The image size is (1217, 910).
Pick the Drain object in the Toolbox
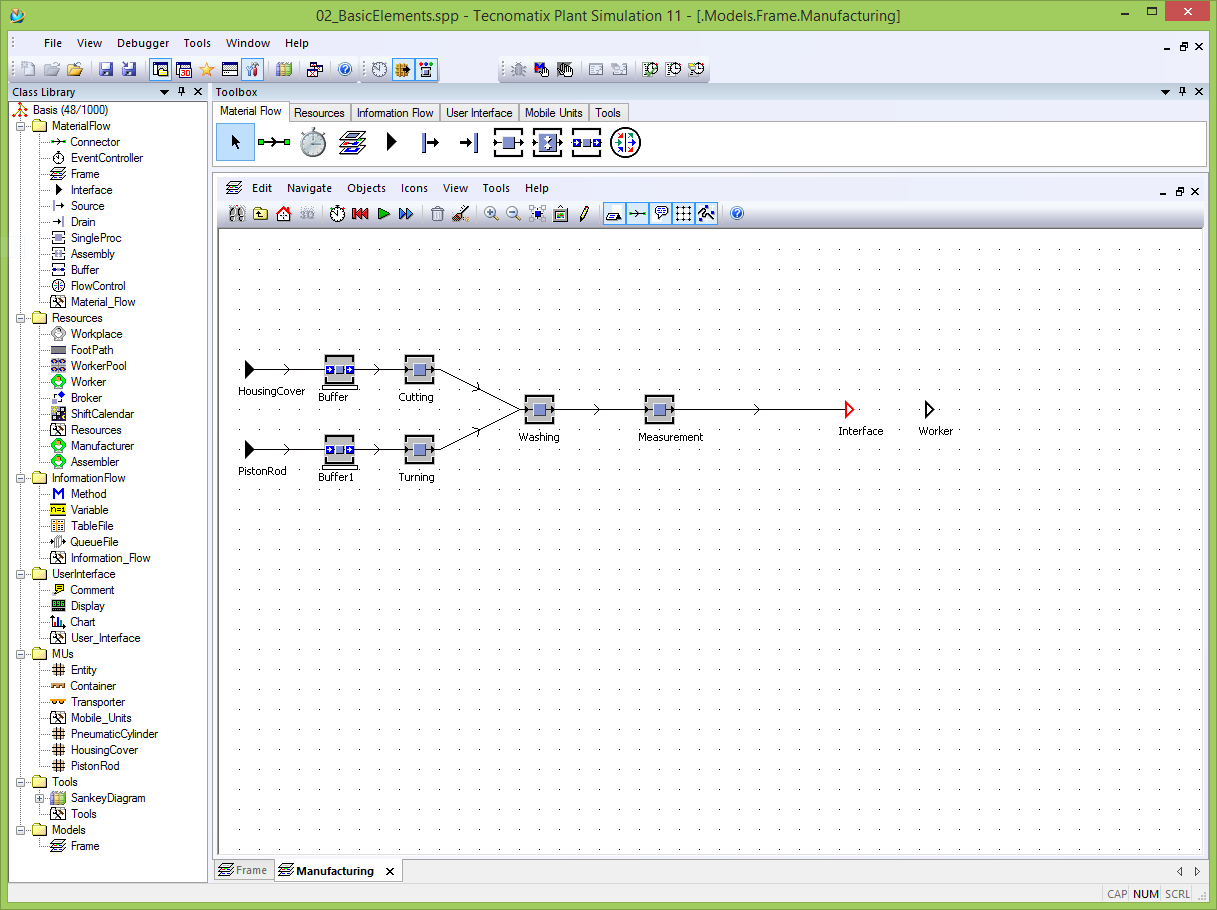(468, 143)
